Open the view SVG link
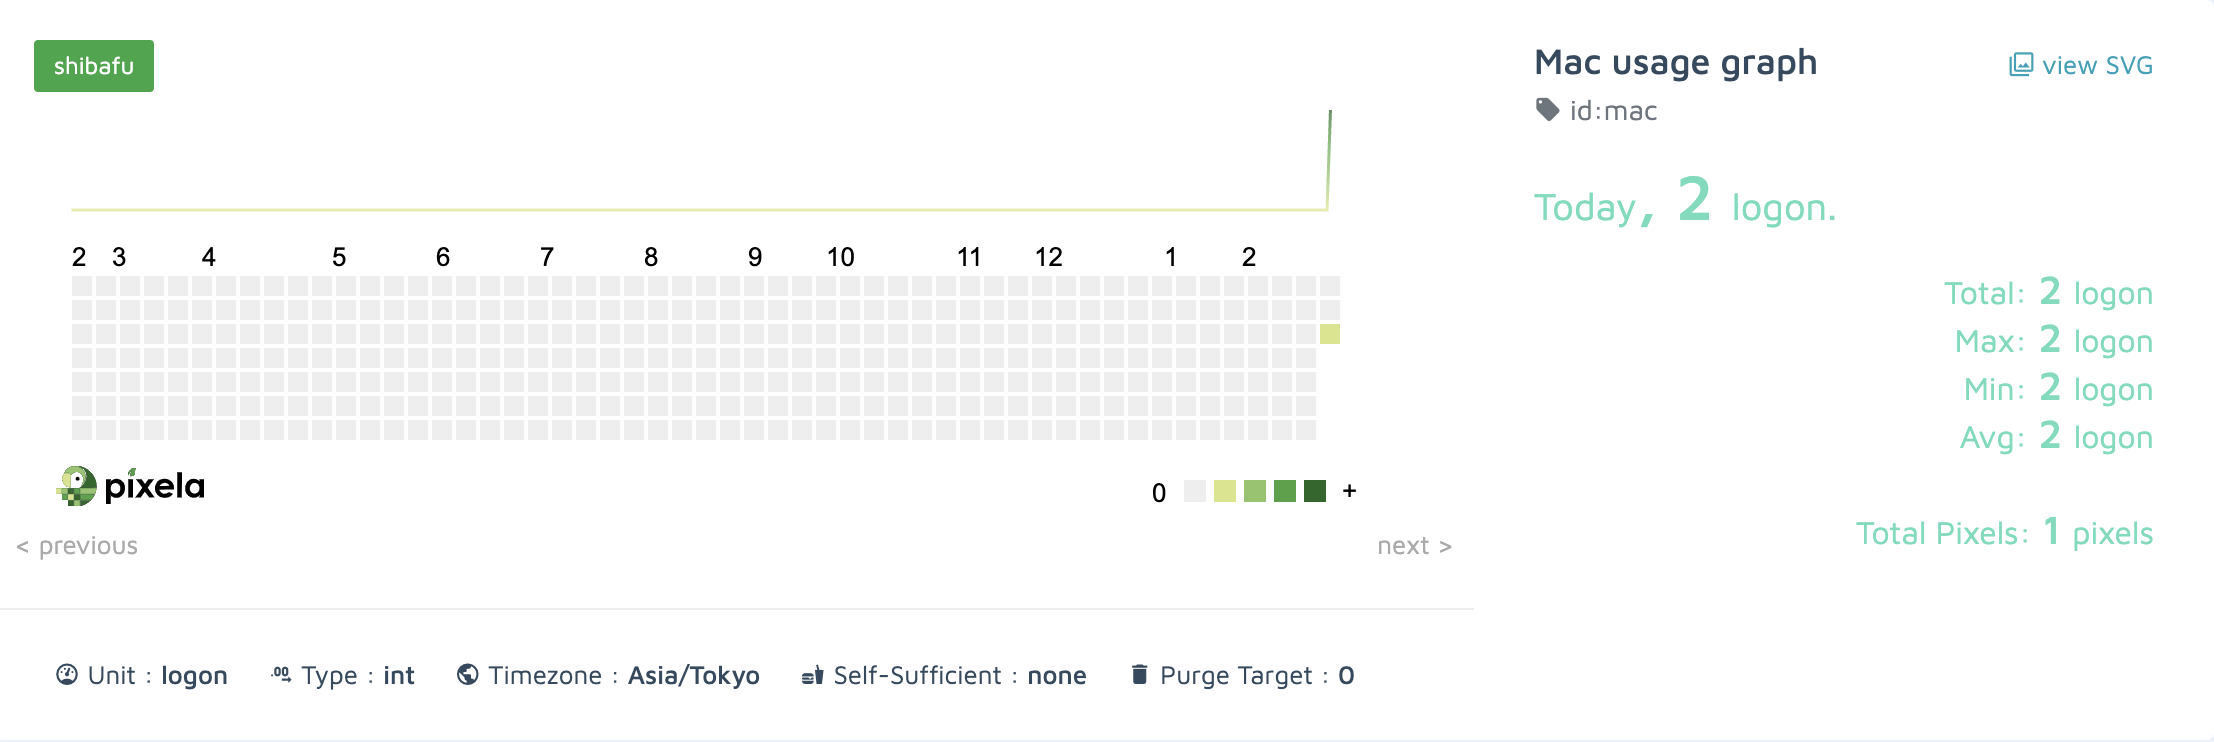2214x742 pixels. point(2097,66)
